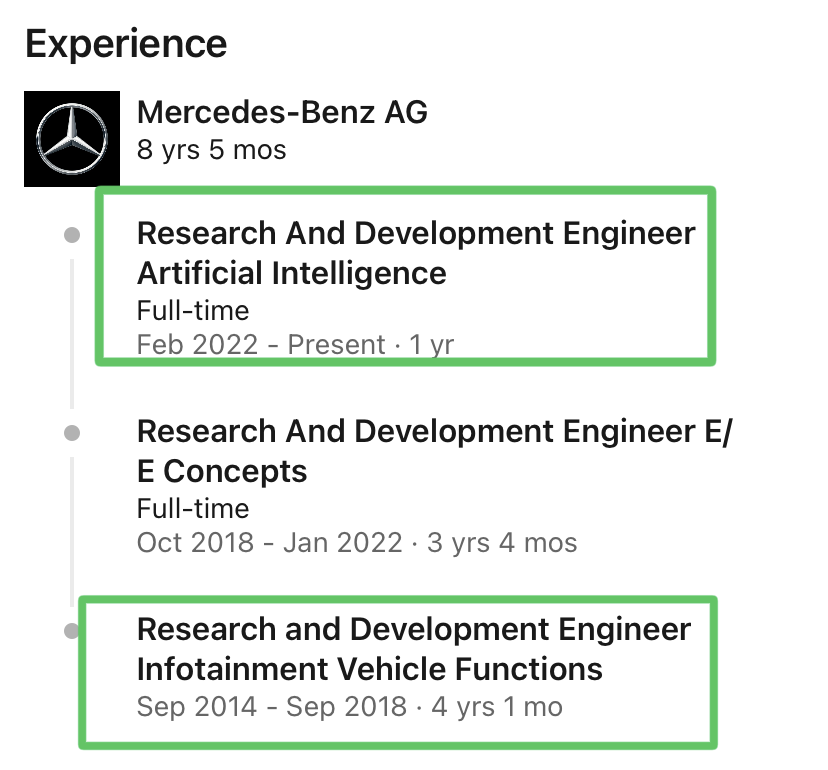The width and height of the screenshot is (828, 770).
Task: Click the timeline bullet beside Artificial Intelligence role
Action: point(71,235)
